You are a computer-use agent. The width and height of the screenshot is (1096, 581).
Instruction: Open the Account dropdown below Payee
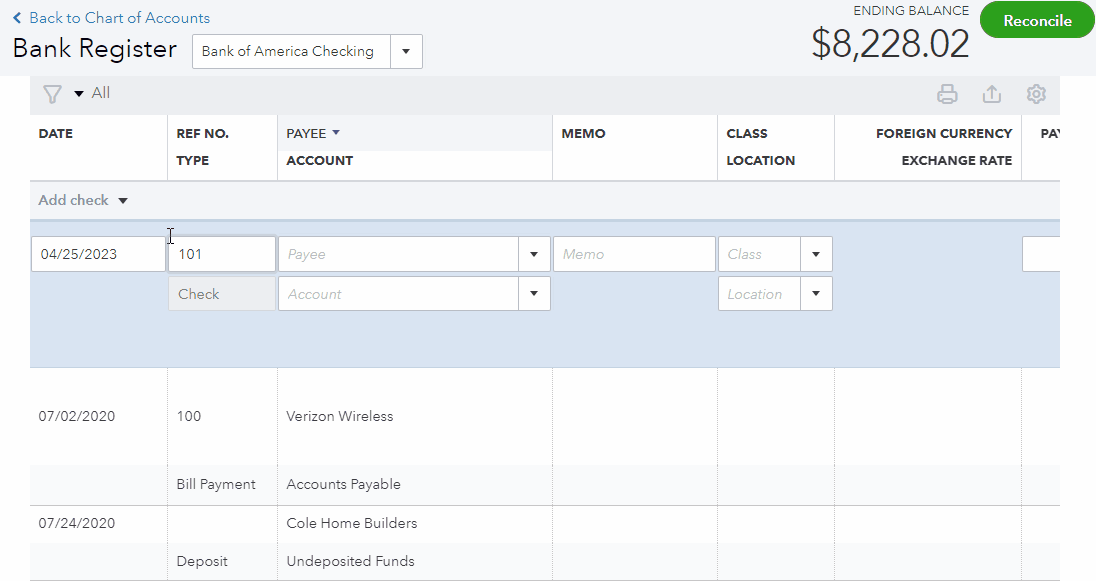[534, 293]
